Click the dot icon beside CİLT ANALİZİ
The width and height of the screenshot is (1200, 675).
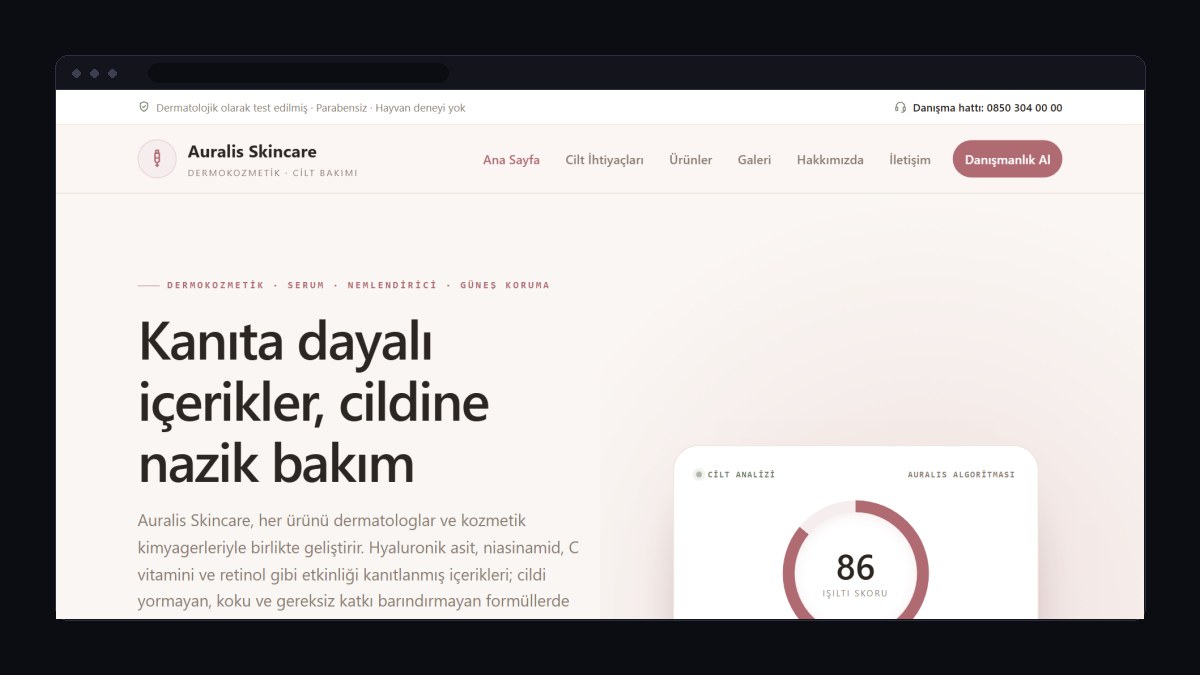699,474
